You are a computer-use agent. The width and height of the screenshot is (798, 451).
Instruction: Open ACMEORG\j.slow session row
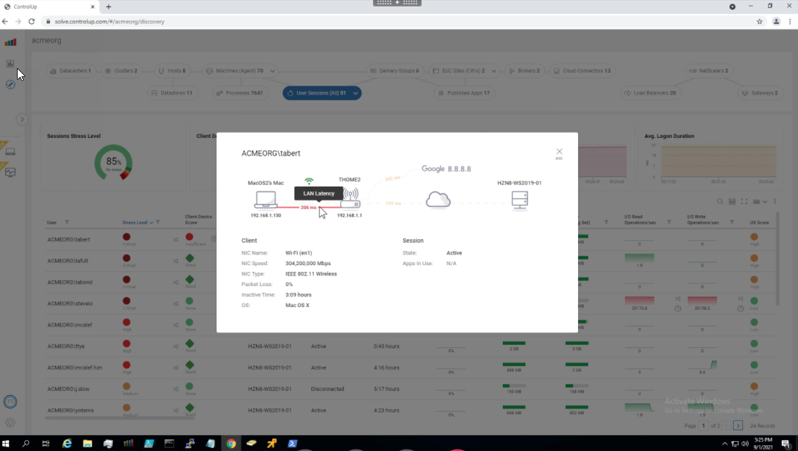[x=68, y=389]
